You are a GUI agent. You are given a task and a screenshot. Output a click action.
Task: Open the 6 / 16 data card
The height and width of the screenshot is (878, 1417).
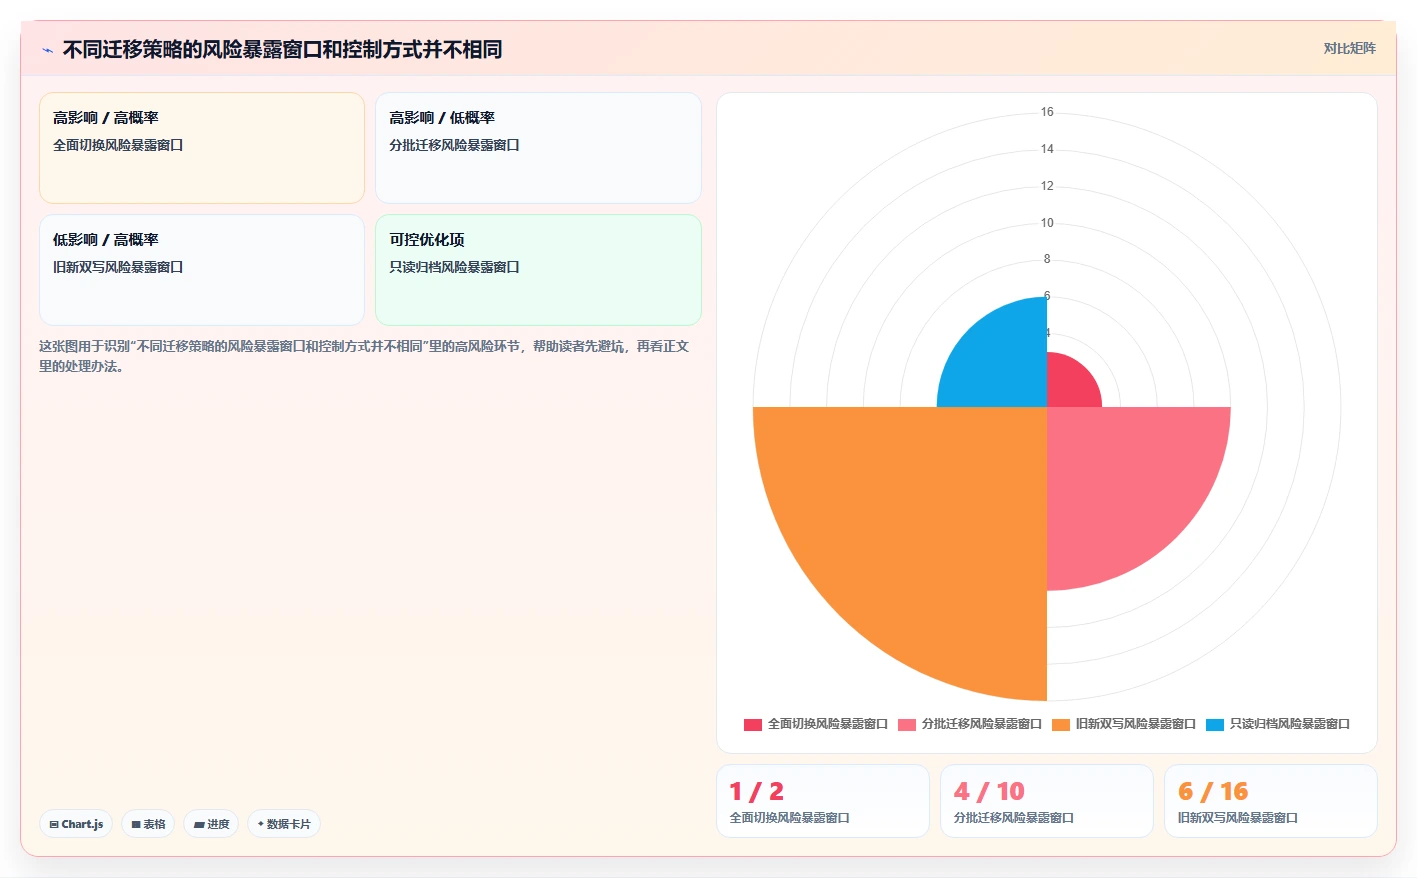click(1271, 801)
